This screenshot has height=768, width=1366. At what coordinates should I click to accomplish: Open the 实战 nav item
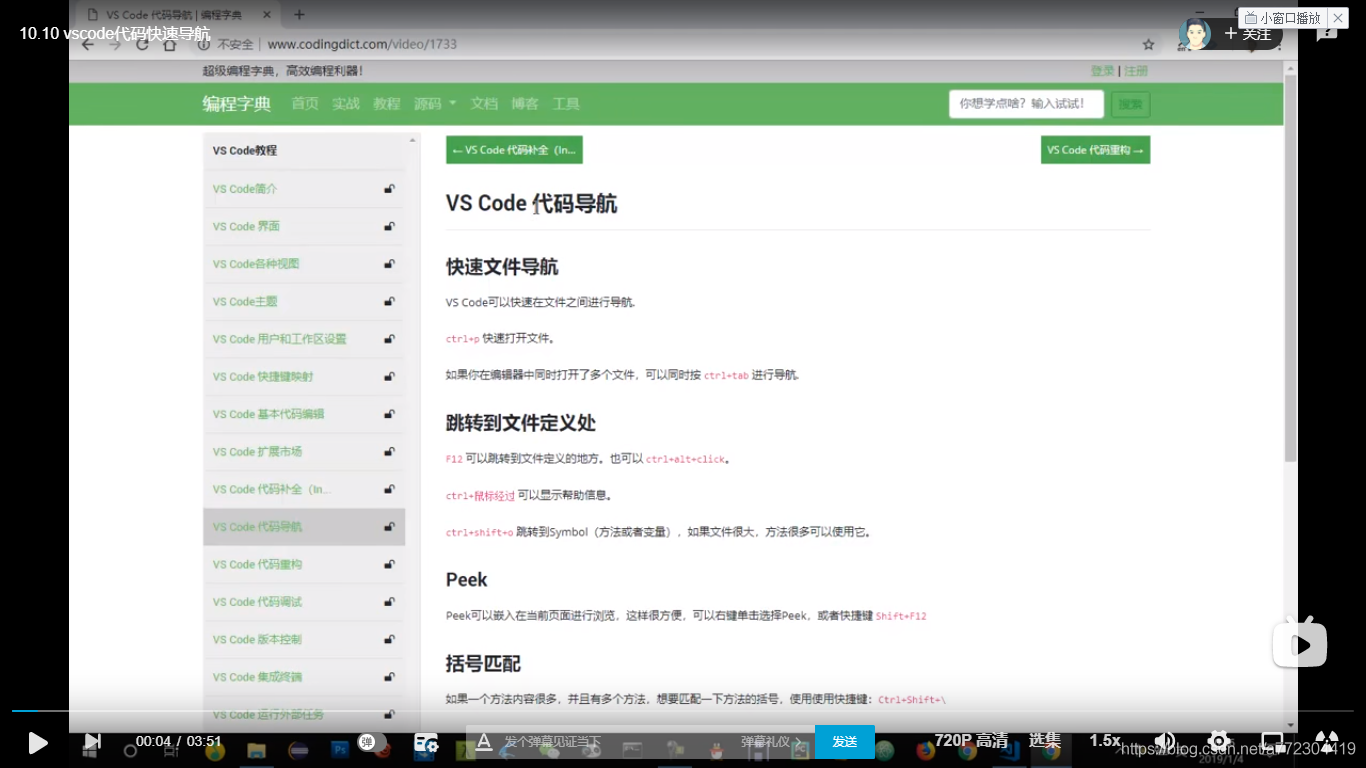[346, 104]
